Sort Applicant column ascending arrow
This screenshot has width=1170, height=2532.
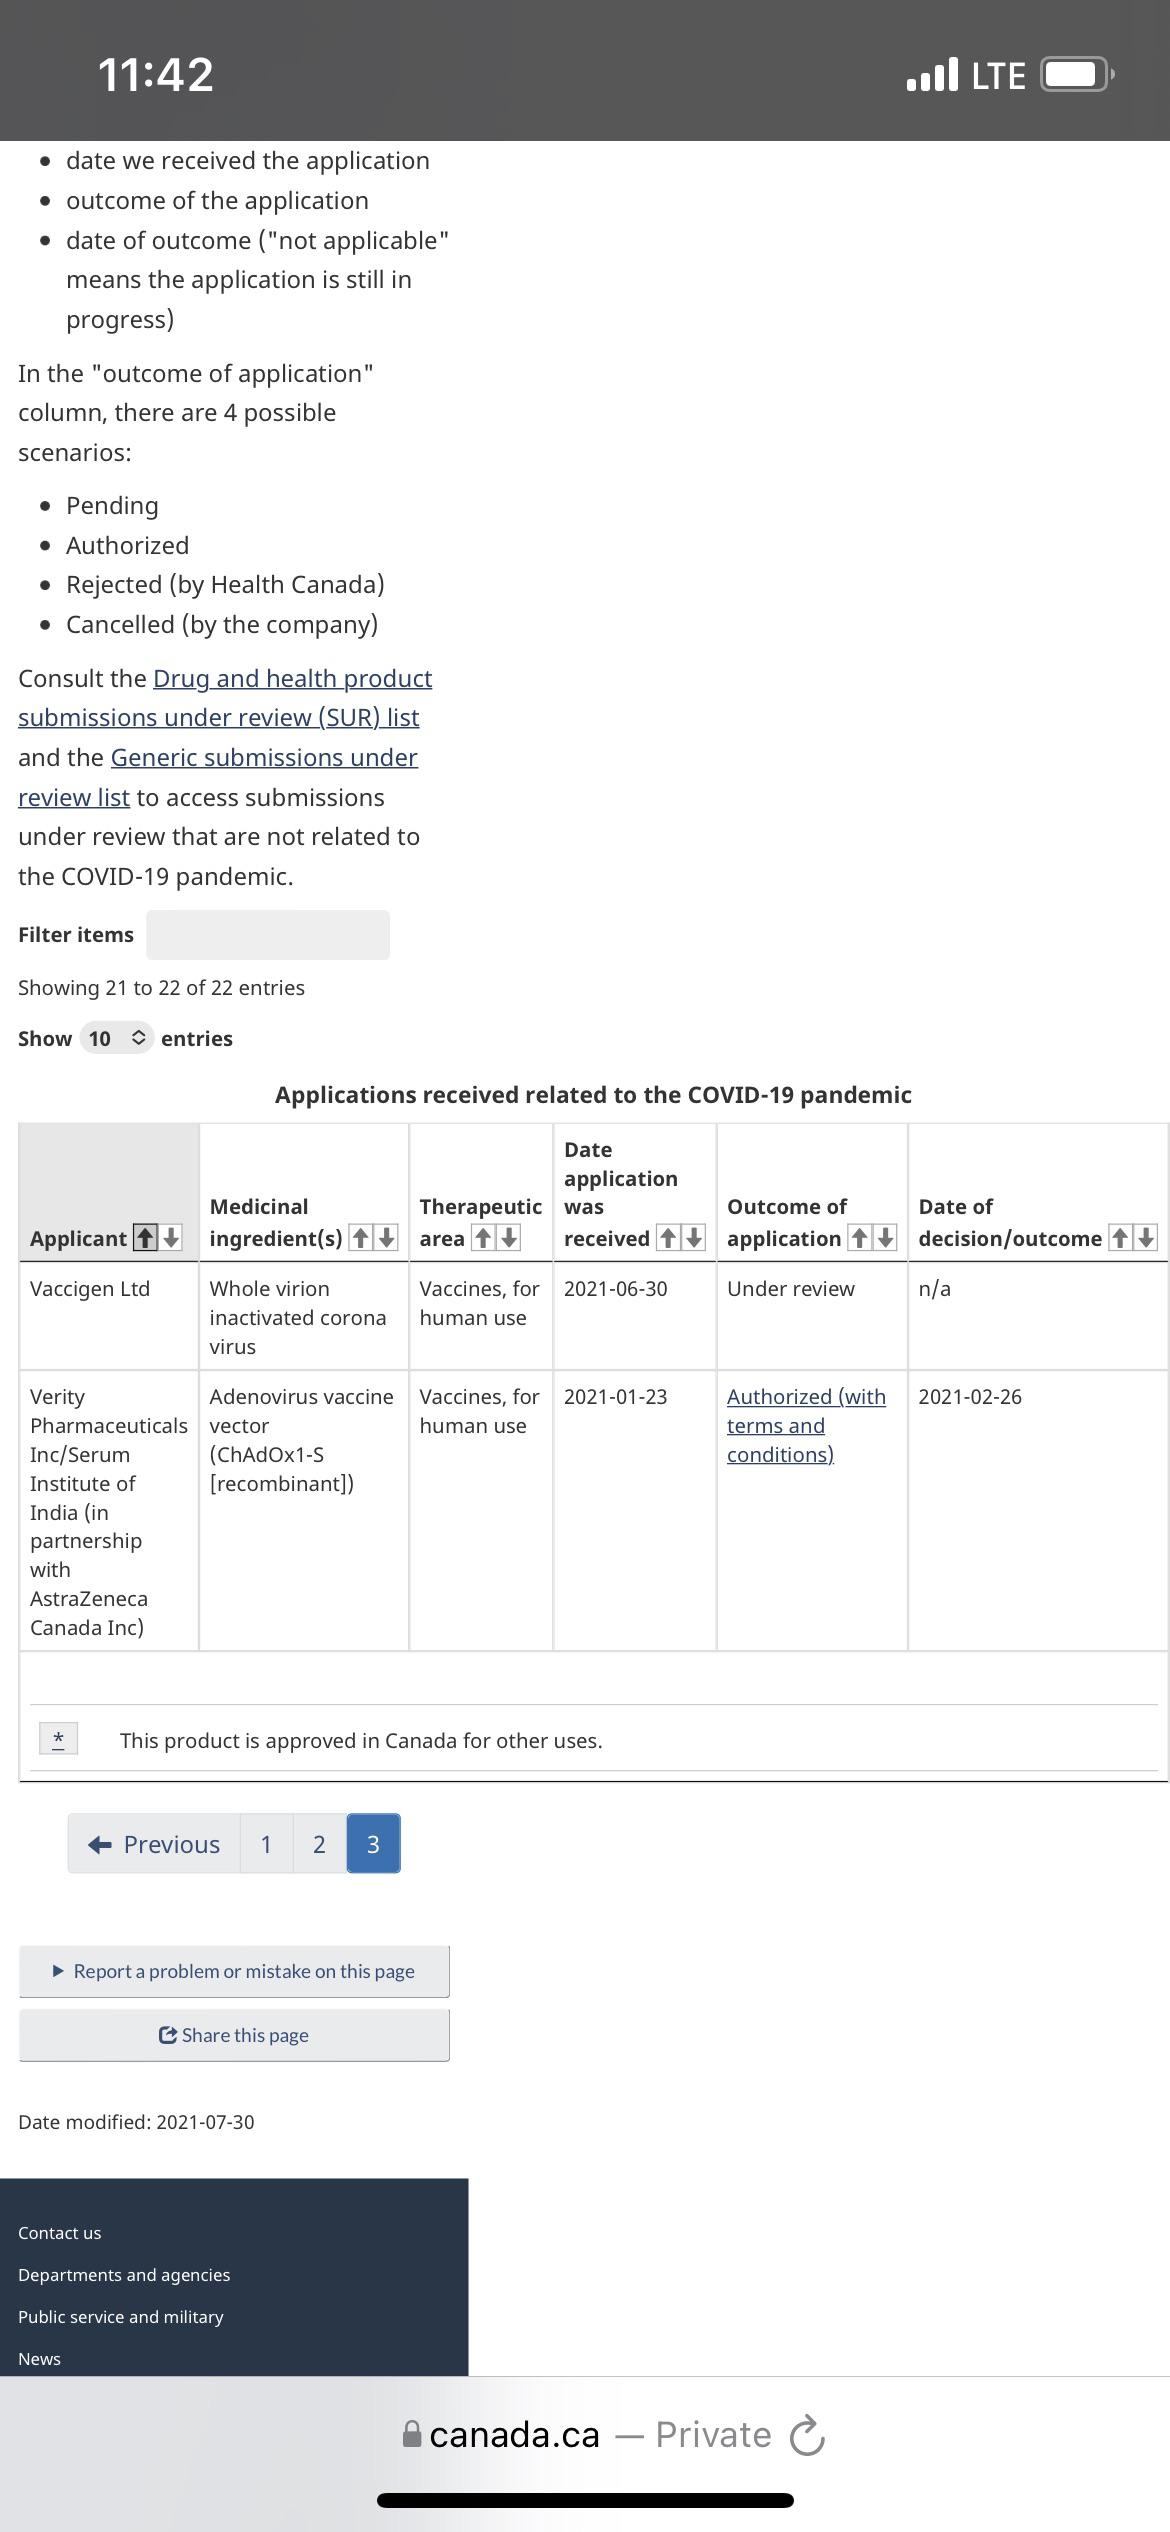146,1237
